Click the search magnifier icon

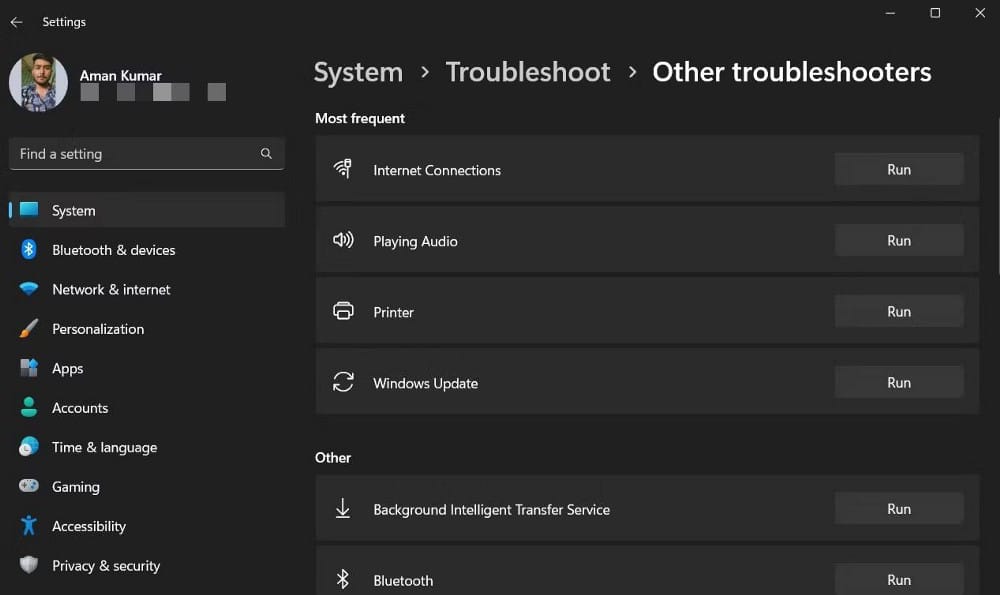pos(266,153)
